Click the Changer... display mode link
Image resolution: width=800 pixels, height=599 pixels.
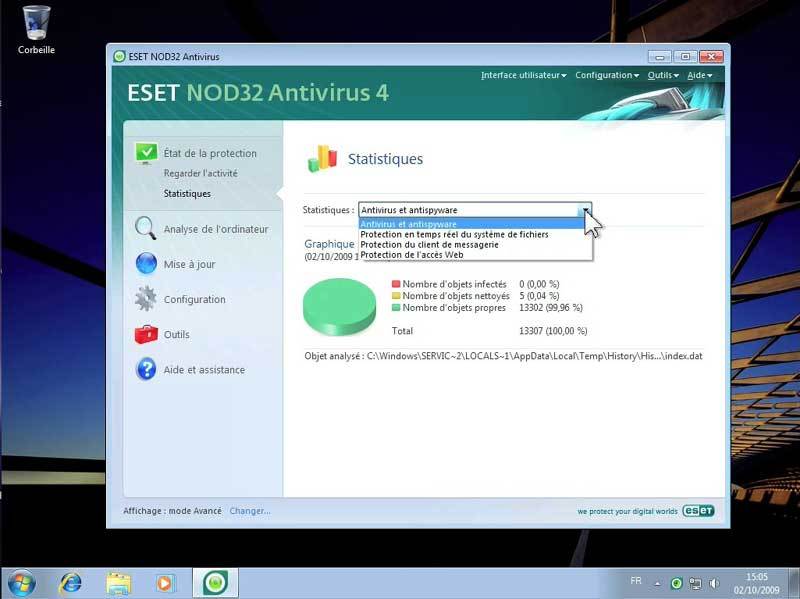250,511
